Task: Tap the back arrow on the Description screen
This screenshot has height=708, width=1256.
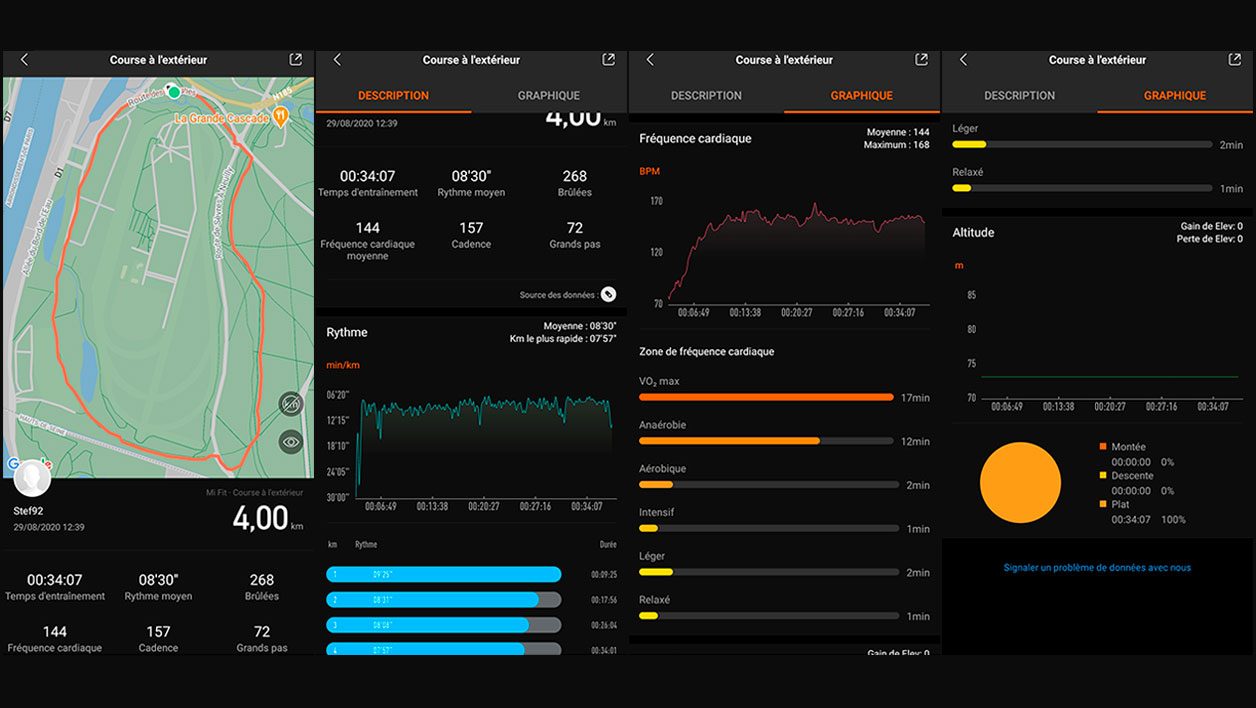Action: (337, 59)
